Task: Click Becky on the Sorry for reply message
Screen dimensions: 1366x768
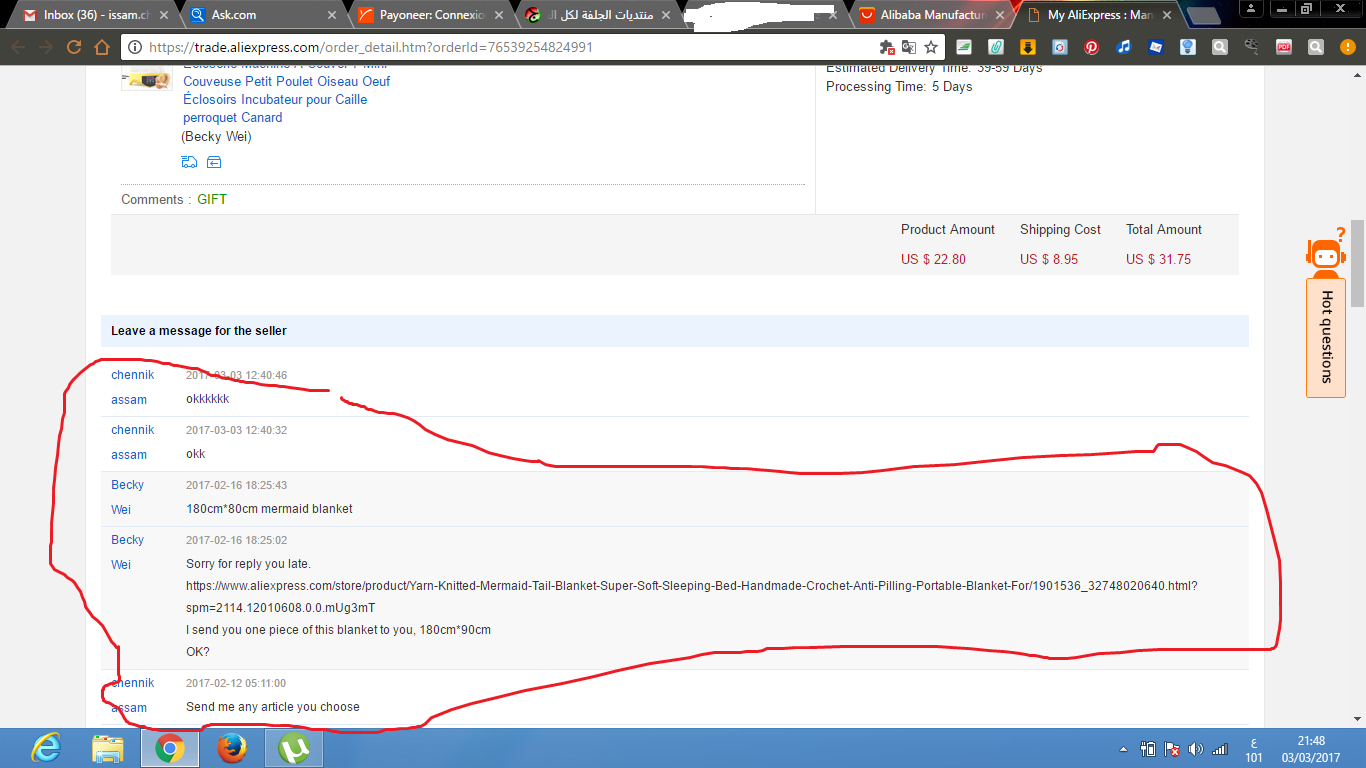Action: (127, 540)
